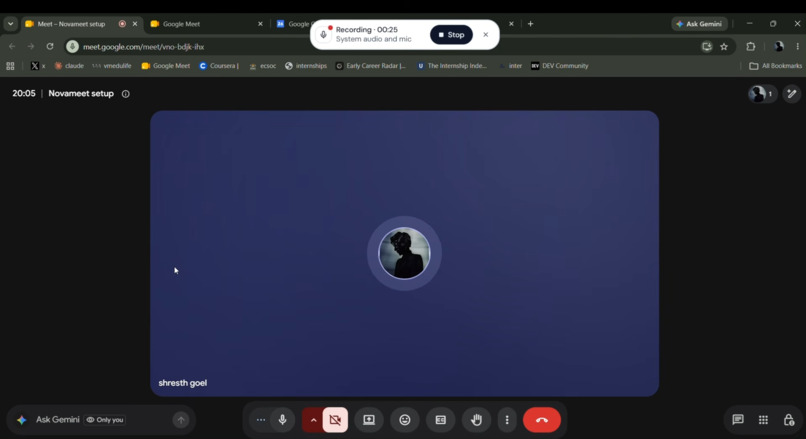Screen dimensions: 806x439
Task: Open the emoji reactions button
Action: coord(405,420)
